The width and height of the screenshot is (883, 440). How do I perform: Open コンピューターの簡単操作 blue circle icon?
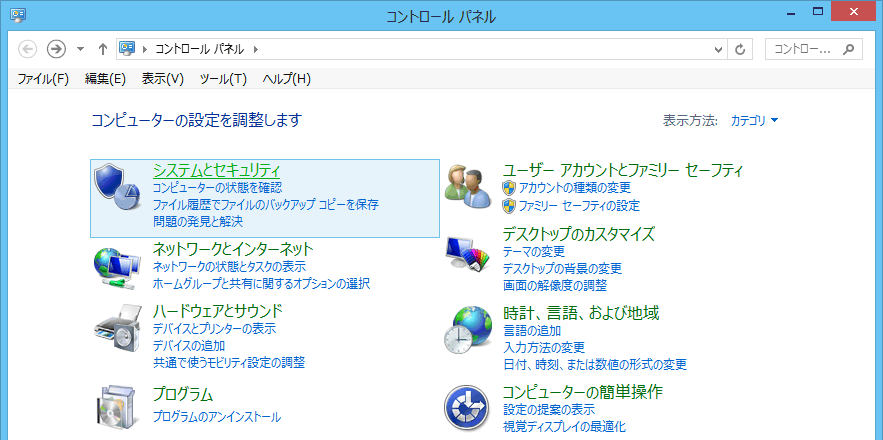467,408
